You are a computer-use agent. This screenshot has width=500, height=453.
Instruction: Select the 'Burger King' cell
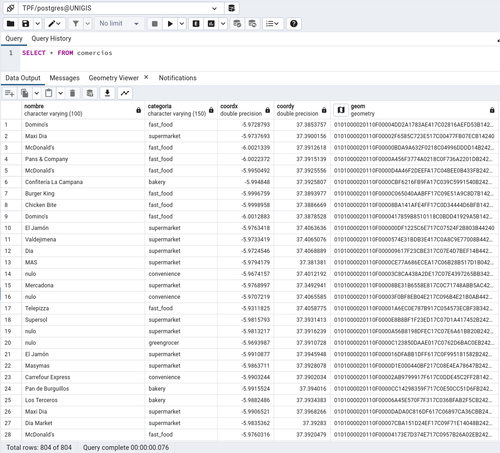pos(83,194)
